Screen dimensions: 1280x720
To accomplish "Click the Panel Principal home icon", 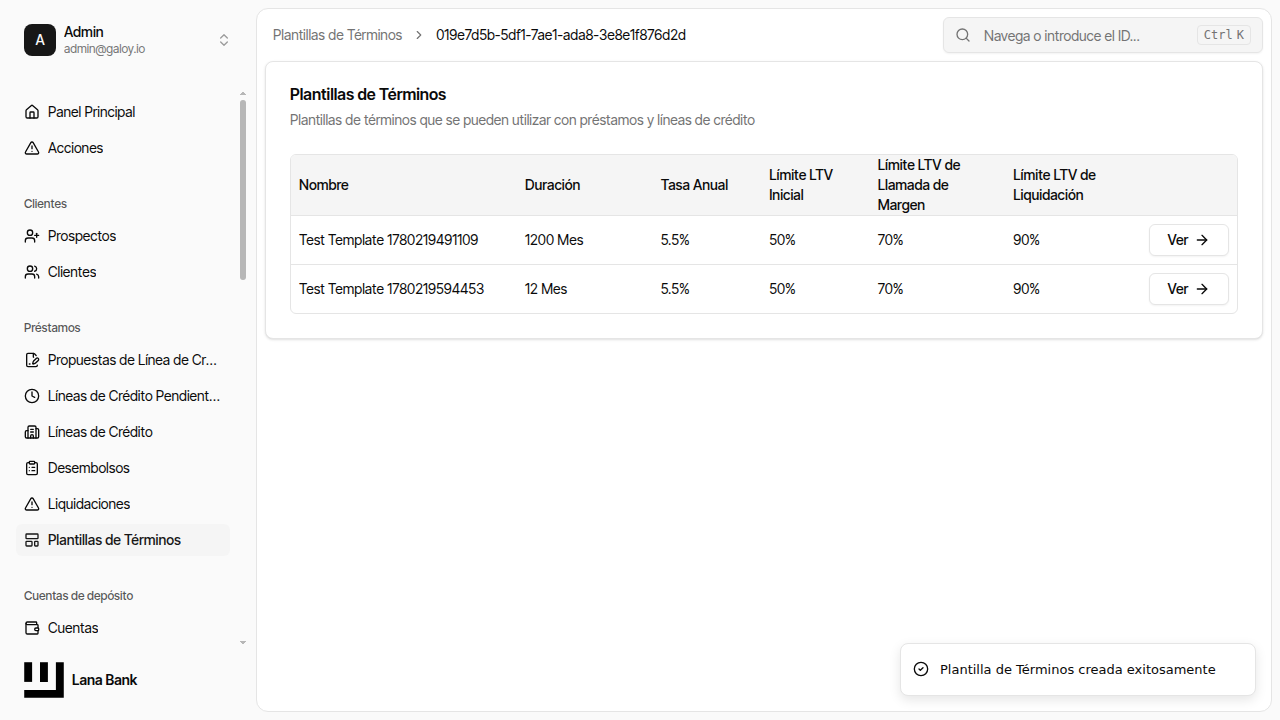I will click(32, 112).
